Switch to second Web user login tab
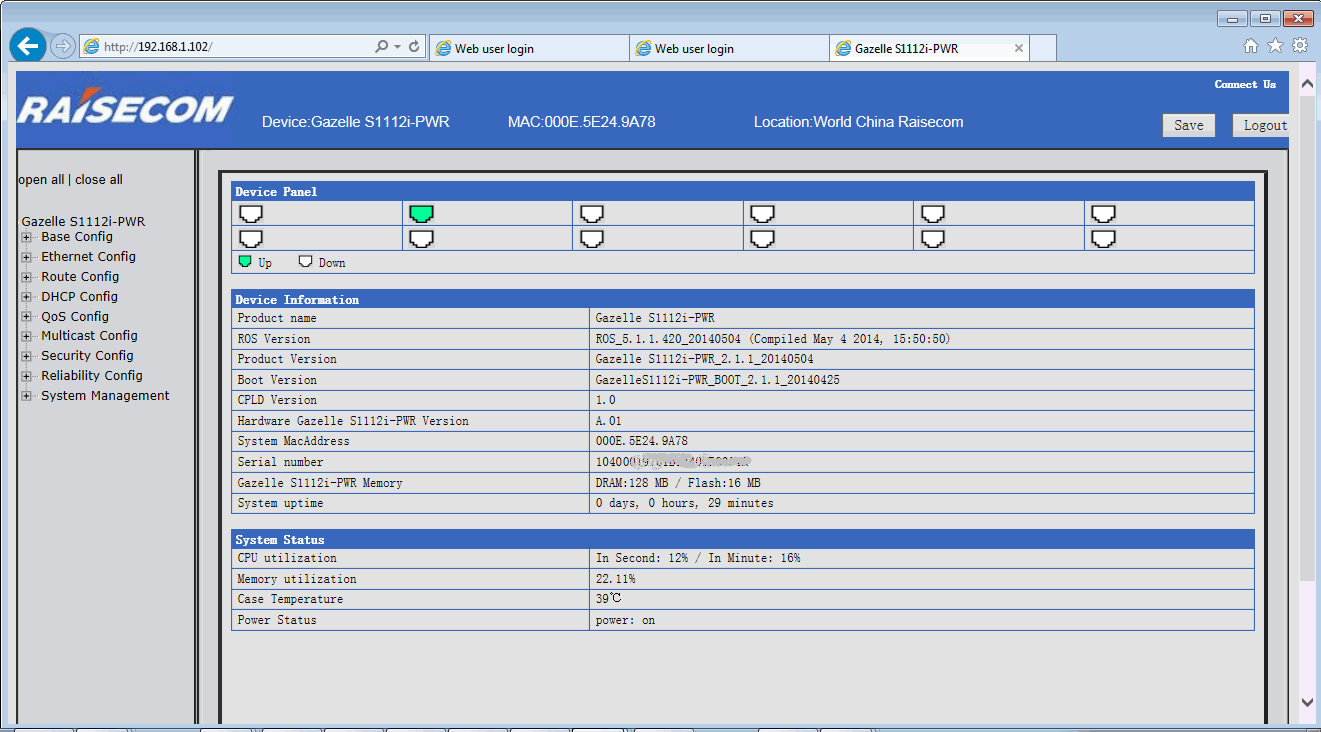 [x=729, y=48]
